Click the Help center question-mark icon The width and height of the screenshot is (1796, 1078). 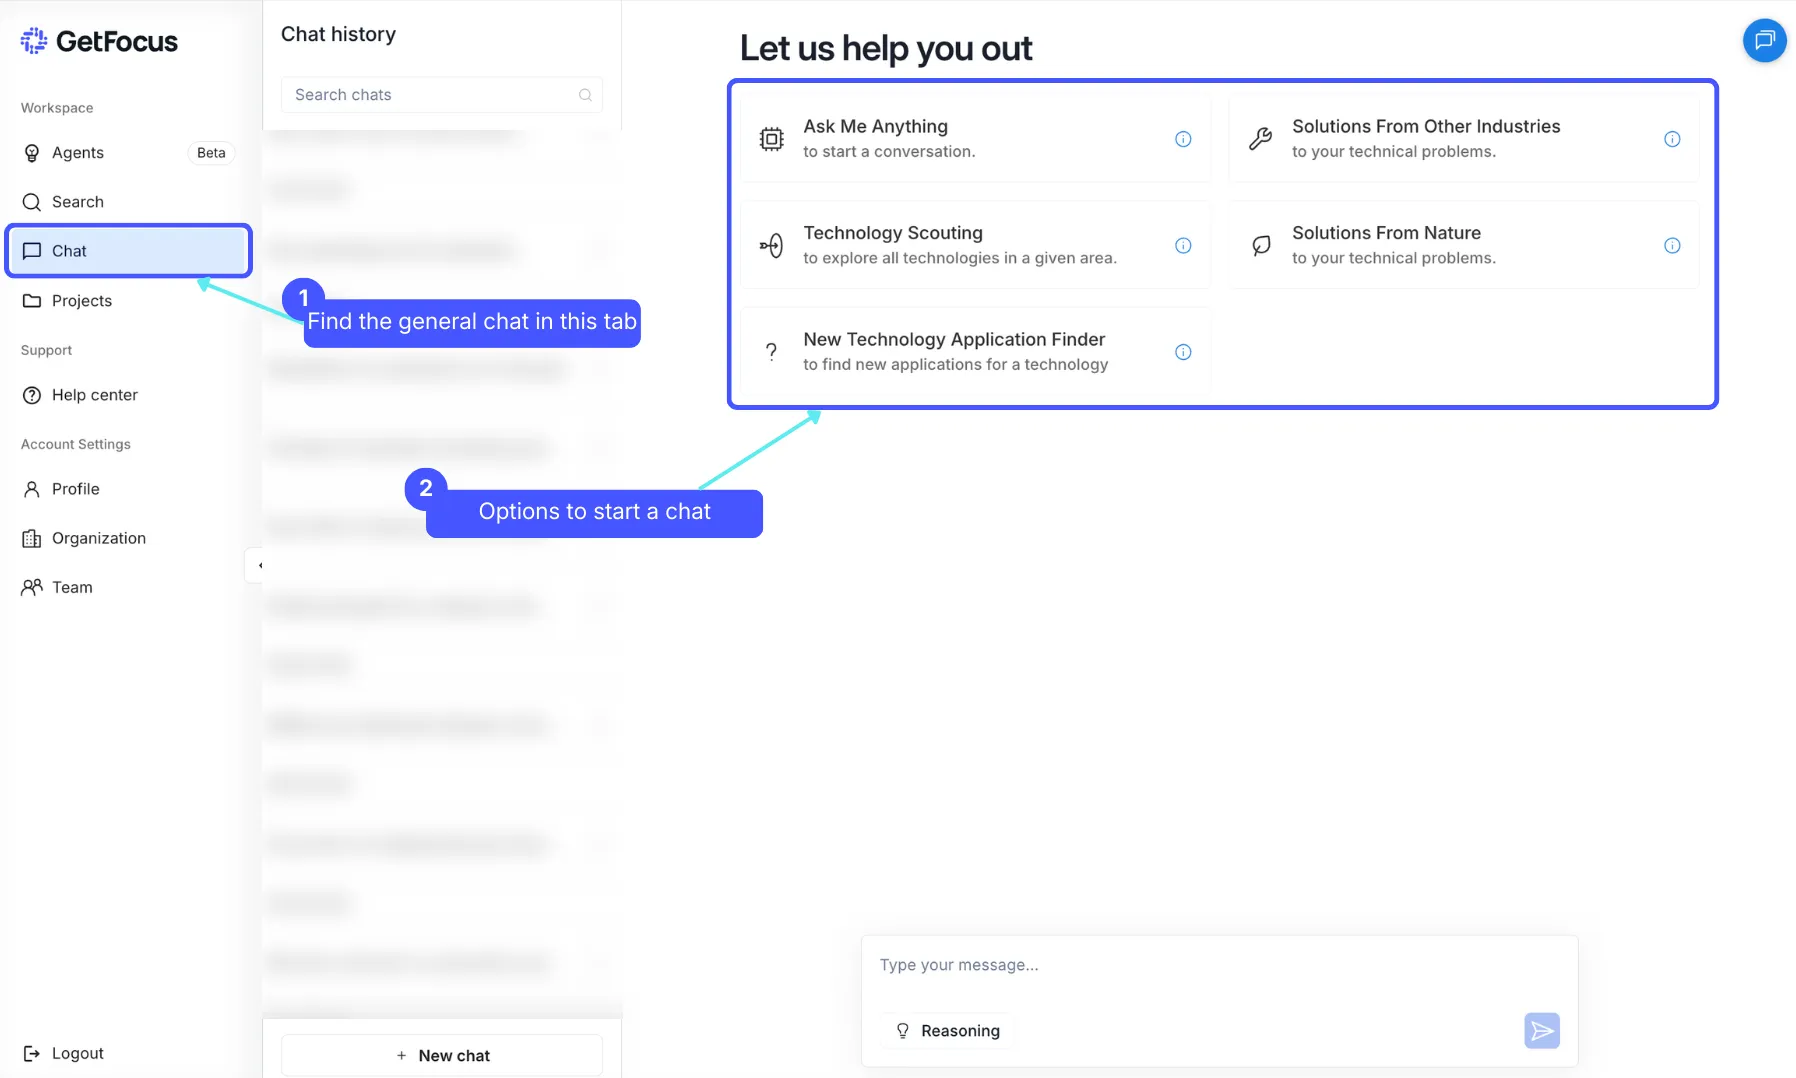32,395
